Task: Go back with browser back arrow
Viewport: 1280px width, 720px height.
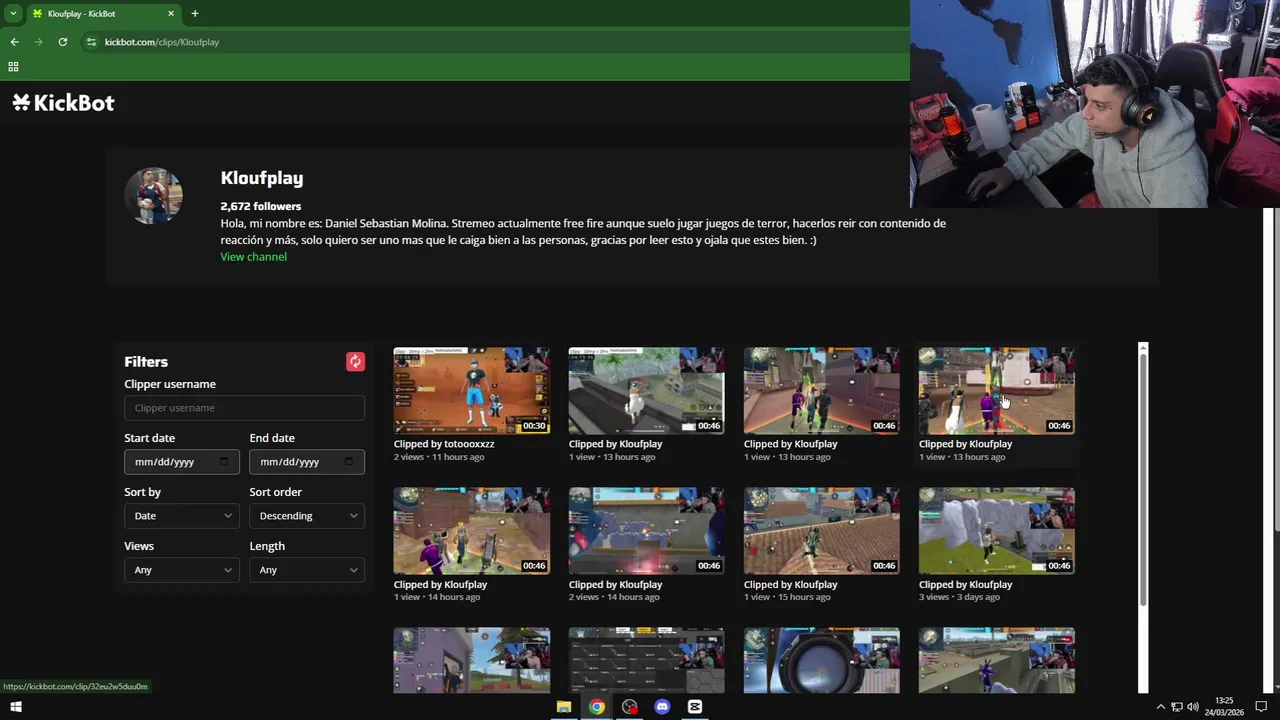Action: (x=14, y=42)
